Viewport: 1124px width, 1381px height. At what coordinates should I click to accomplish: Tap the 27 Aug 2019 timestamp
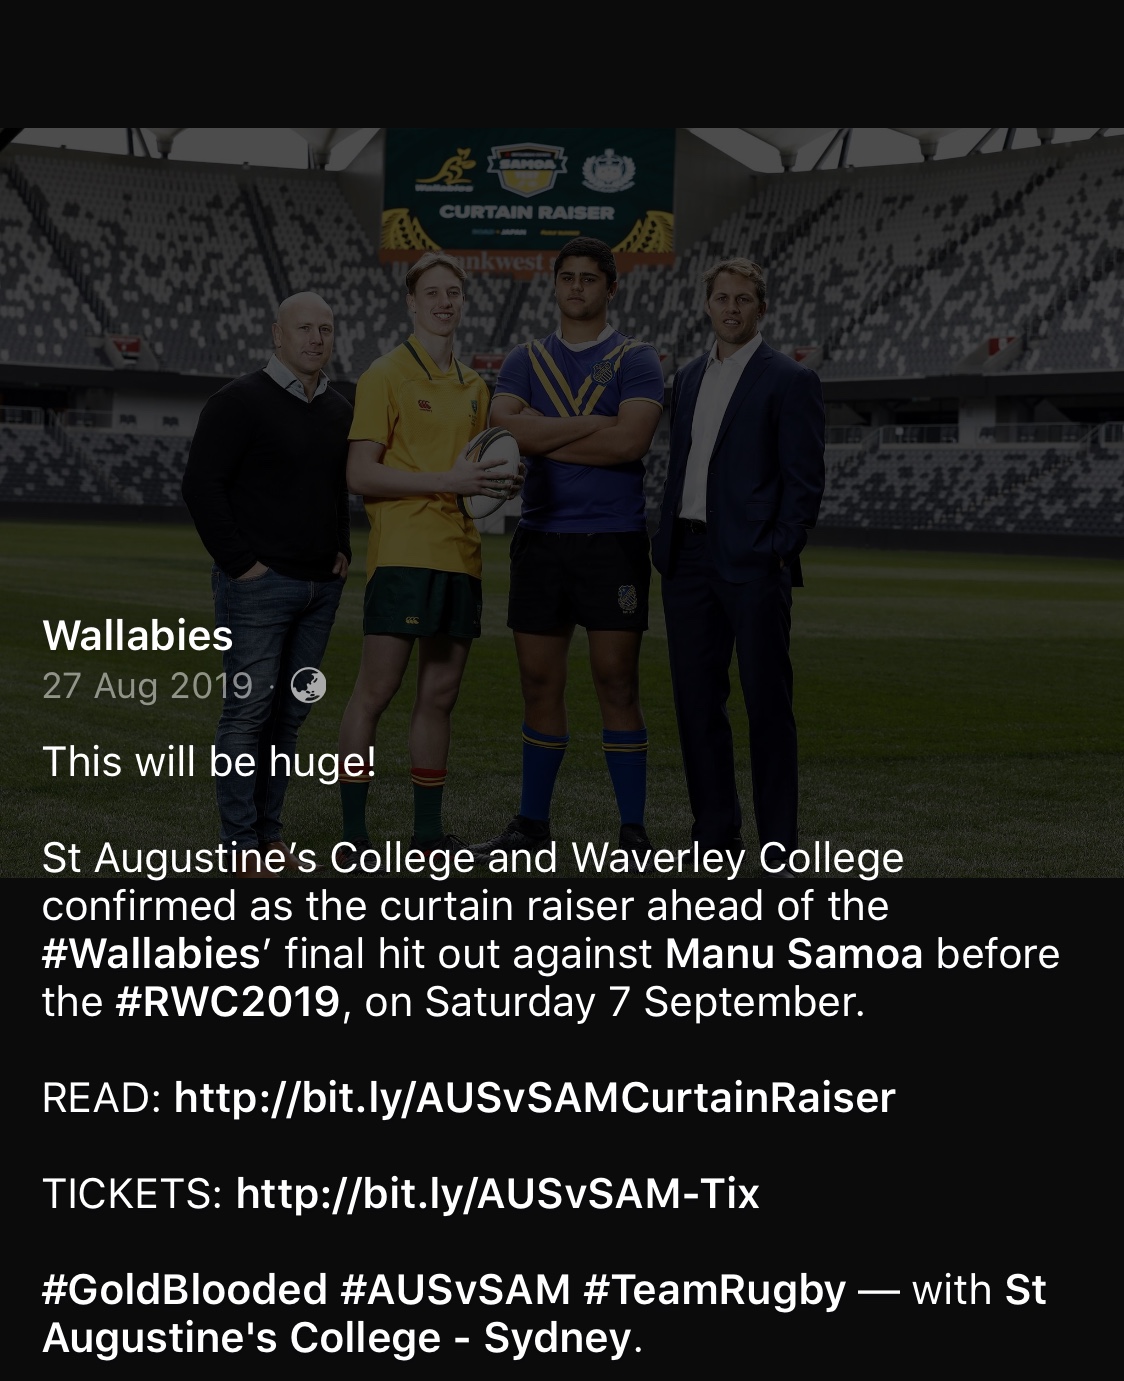point(148,686)
